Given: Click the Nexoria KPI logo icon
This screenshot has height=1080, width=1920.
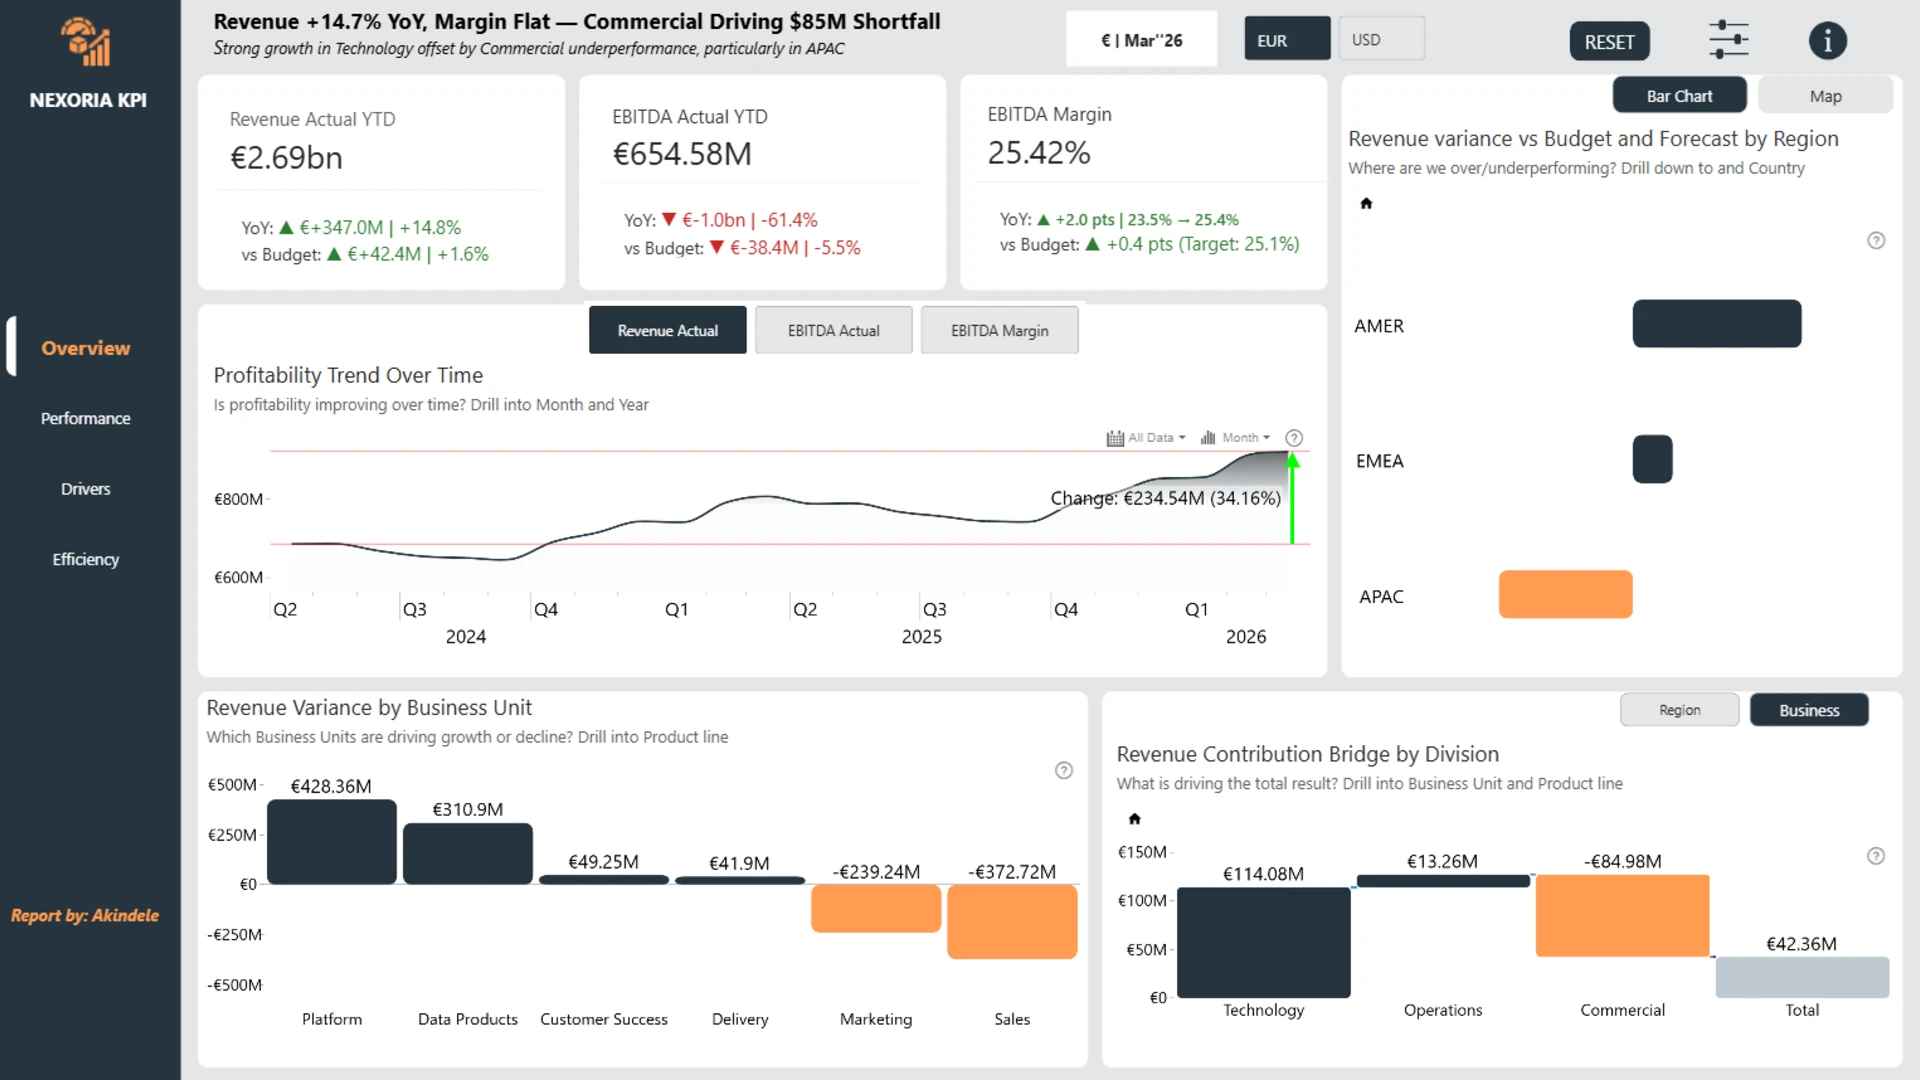Looking at the screenshot, I should point(87,42).
